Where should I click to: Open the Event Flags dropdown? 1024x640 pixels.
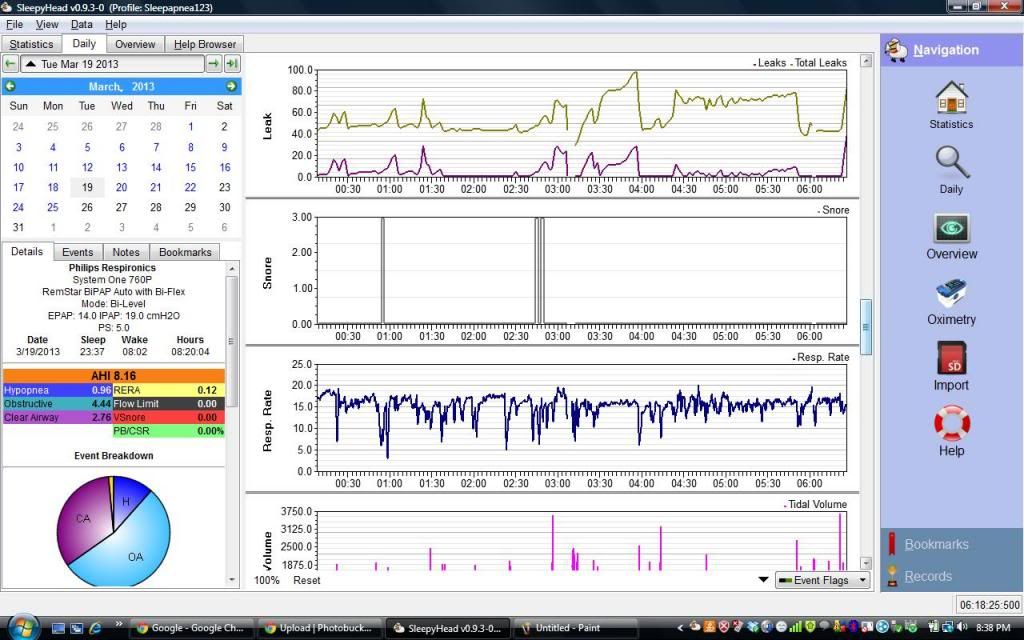coord(822,580)
